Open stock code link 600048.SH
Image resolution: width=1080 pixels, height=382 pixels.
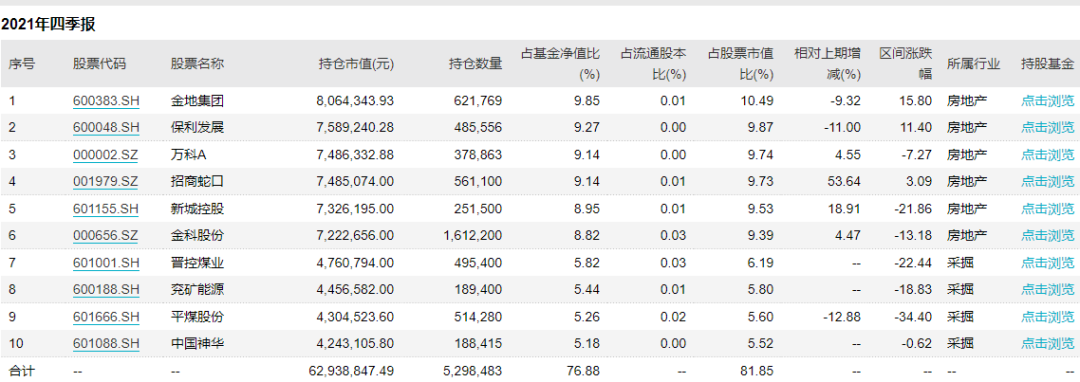tap(106, 127)
